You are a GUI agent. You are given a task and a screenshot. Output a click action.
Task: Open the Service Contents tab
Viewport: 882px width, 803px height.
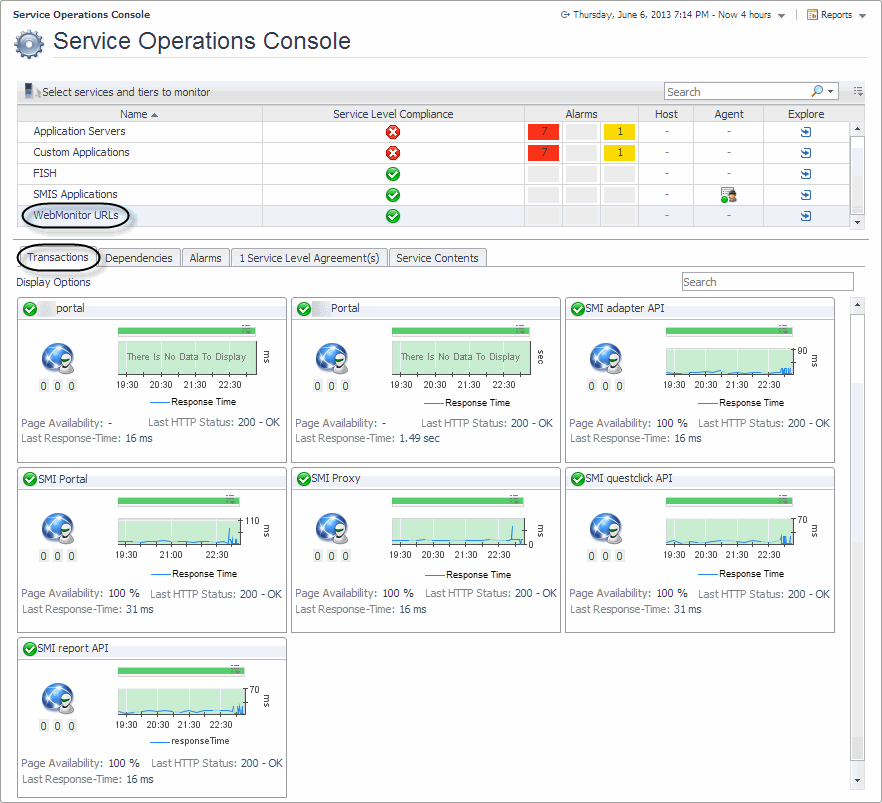[x=437, y=258]
